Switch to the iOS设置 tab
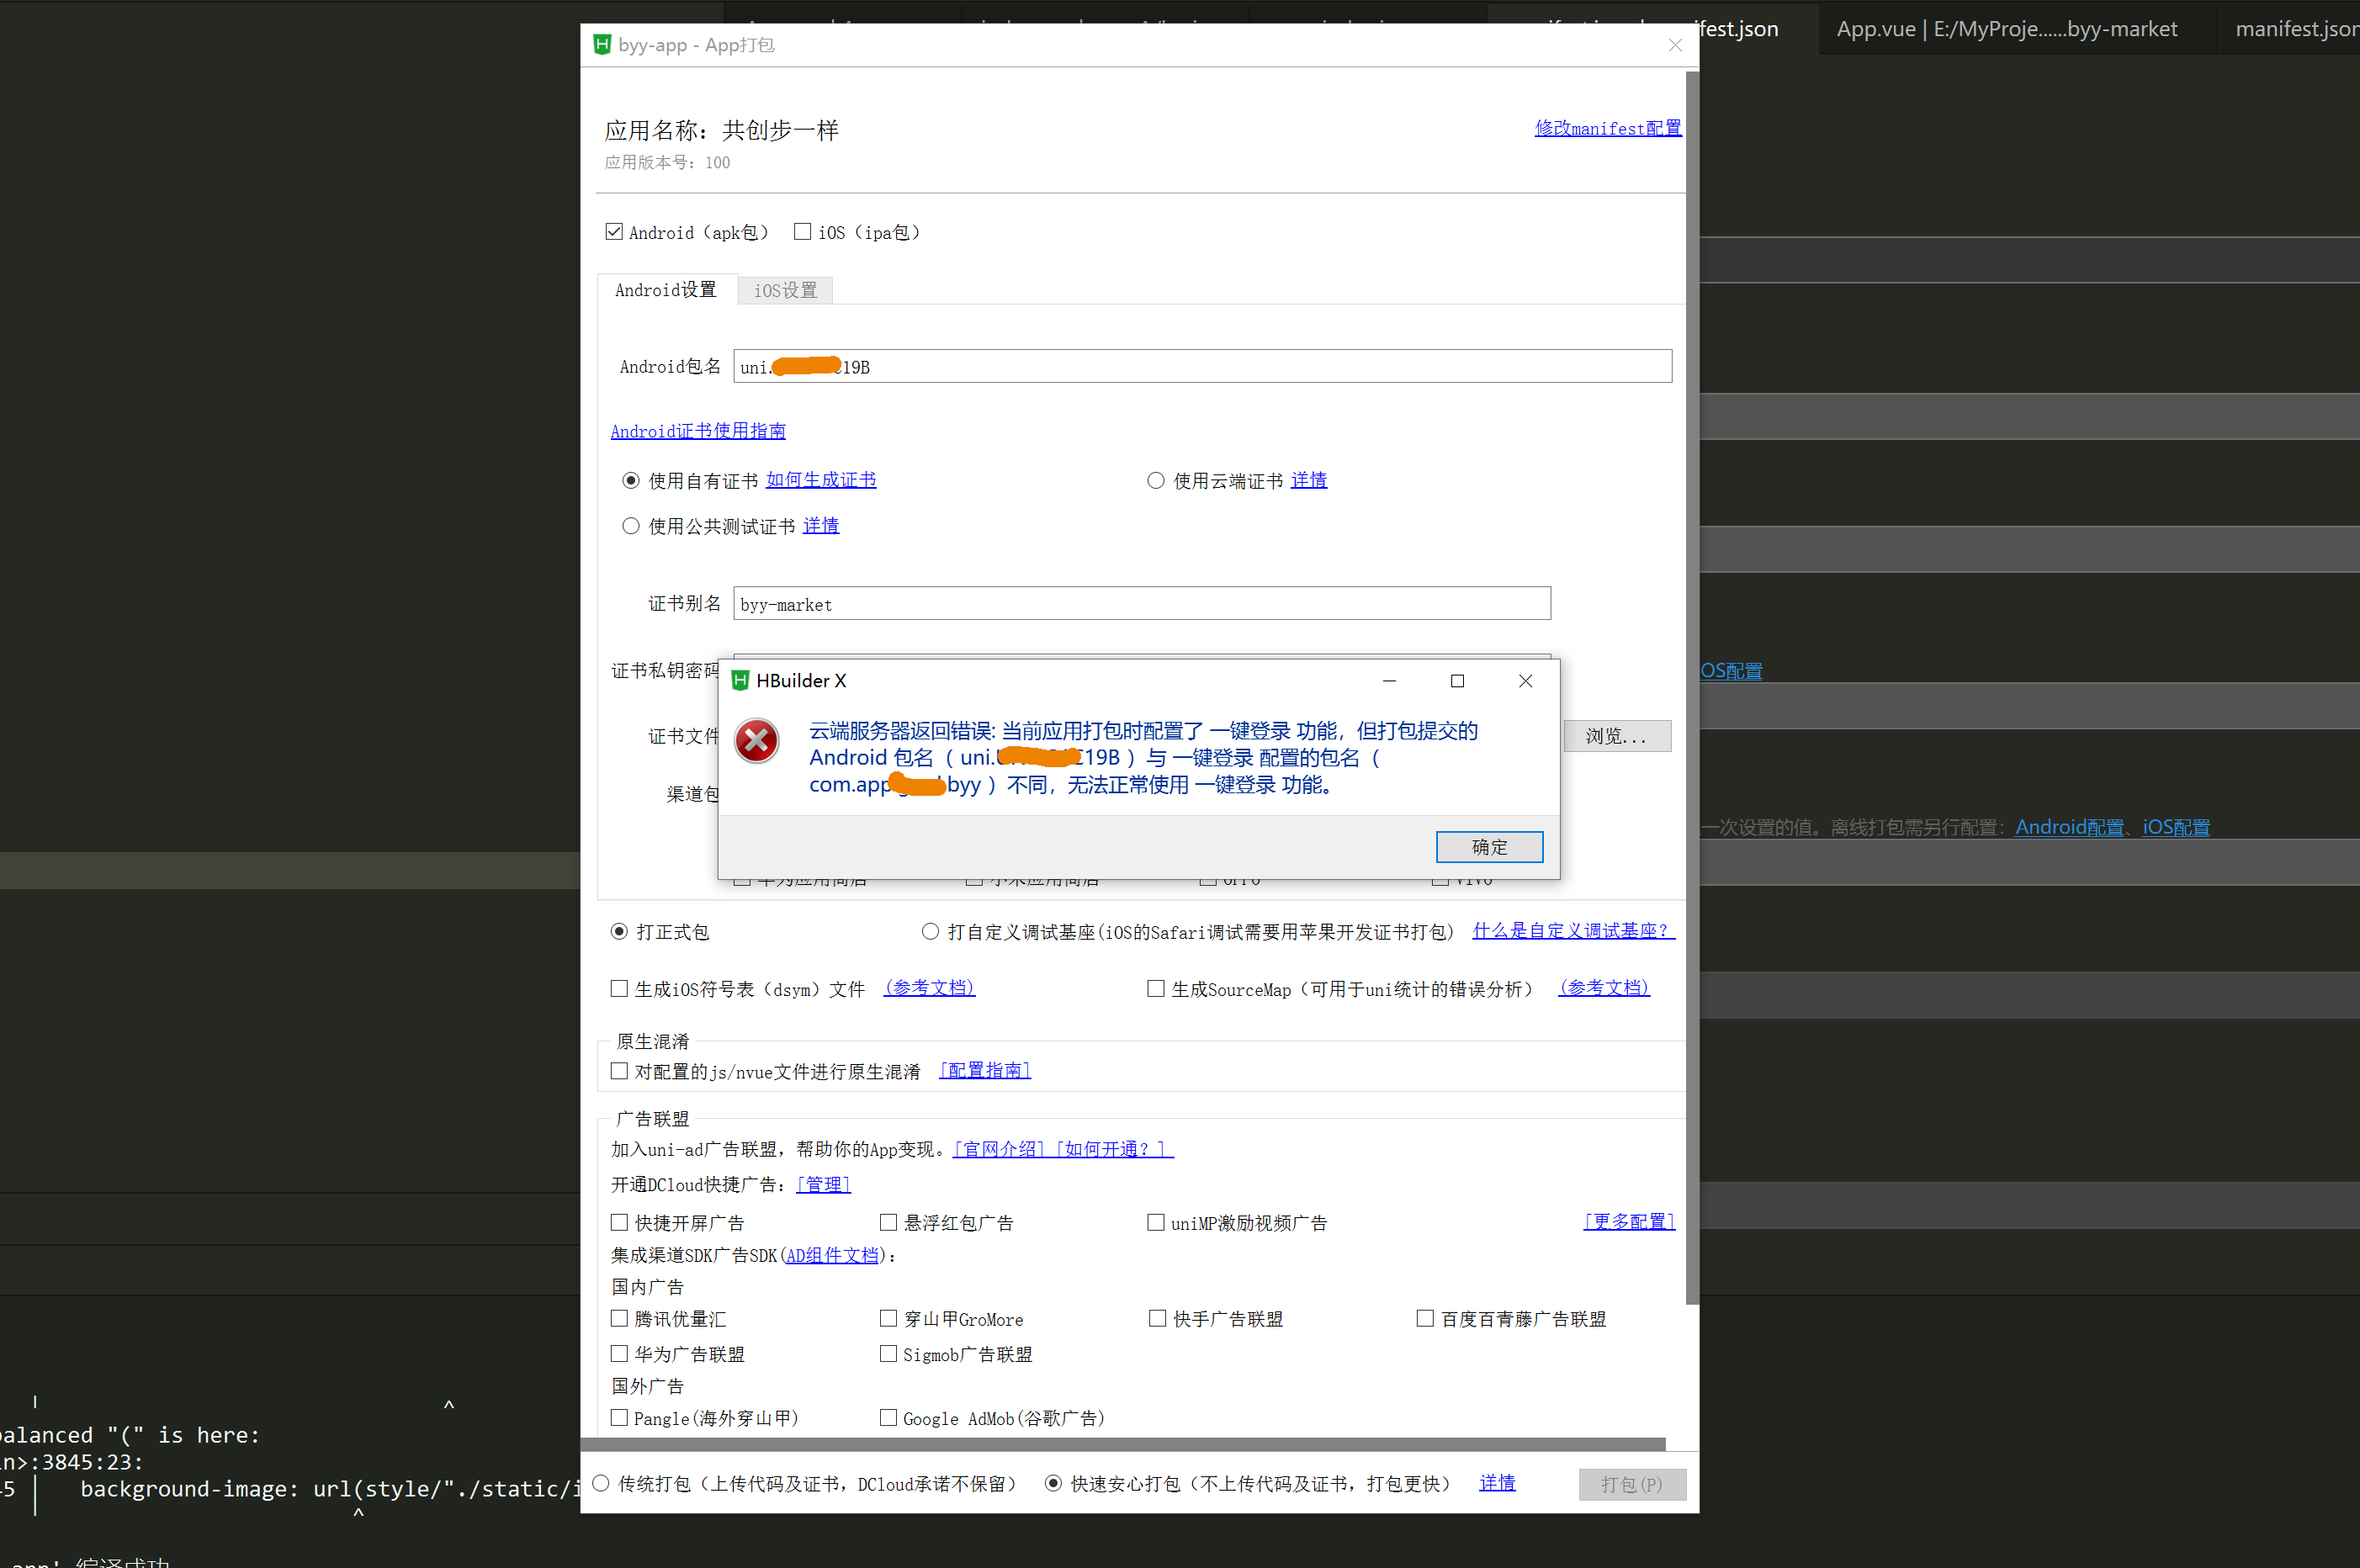 tap(785, 290)
